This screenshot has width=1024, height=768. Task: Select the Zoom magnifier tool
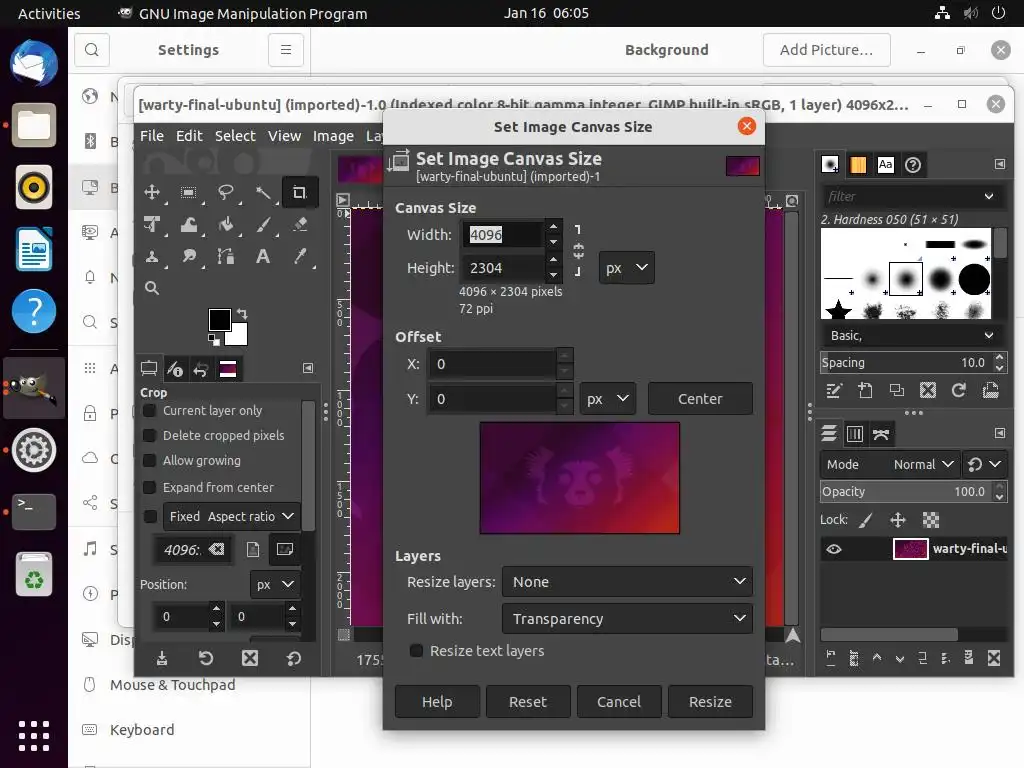point(152,288)
